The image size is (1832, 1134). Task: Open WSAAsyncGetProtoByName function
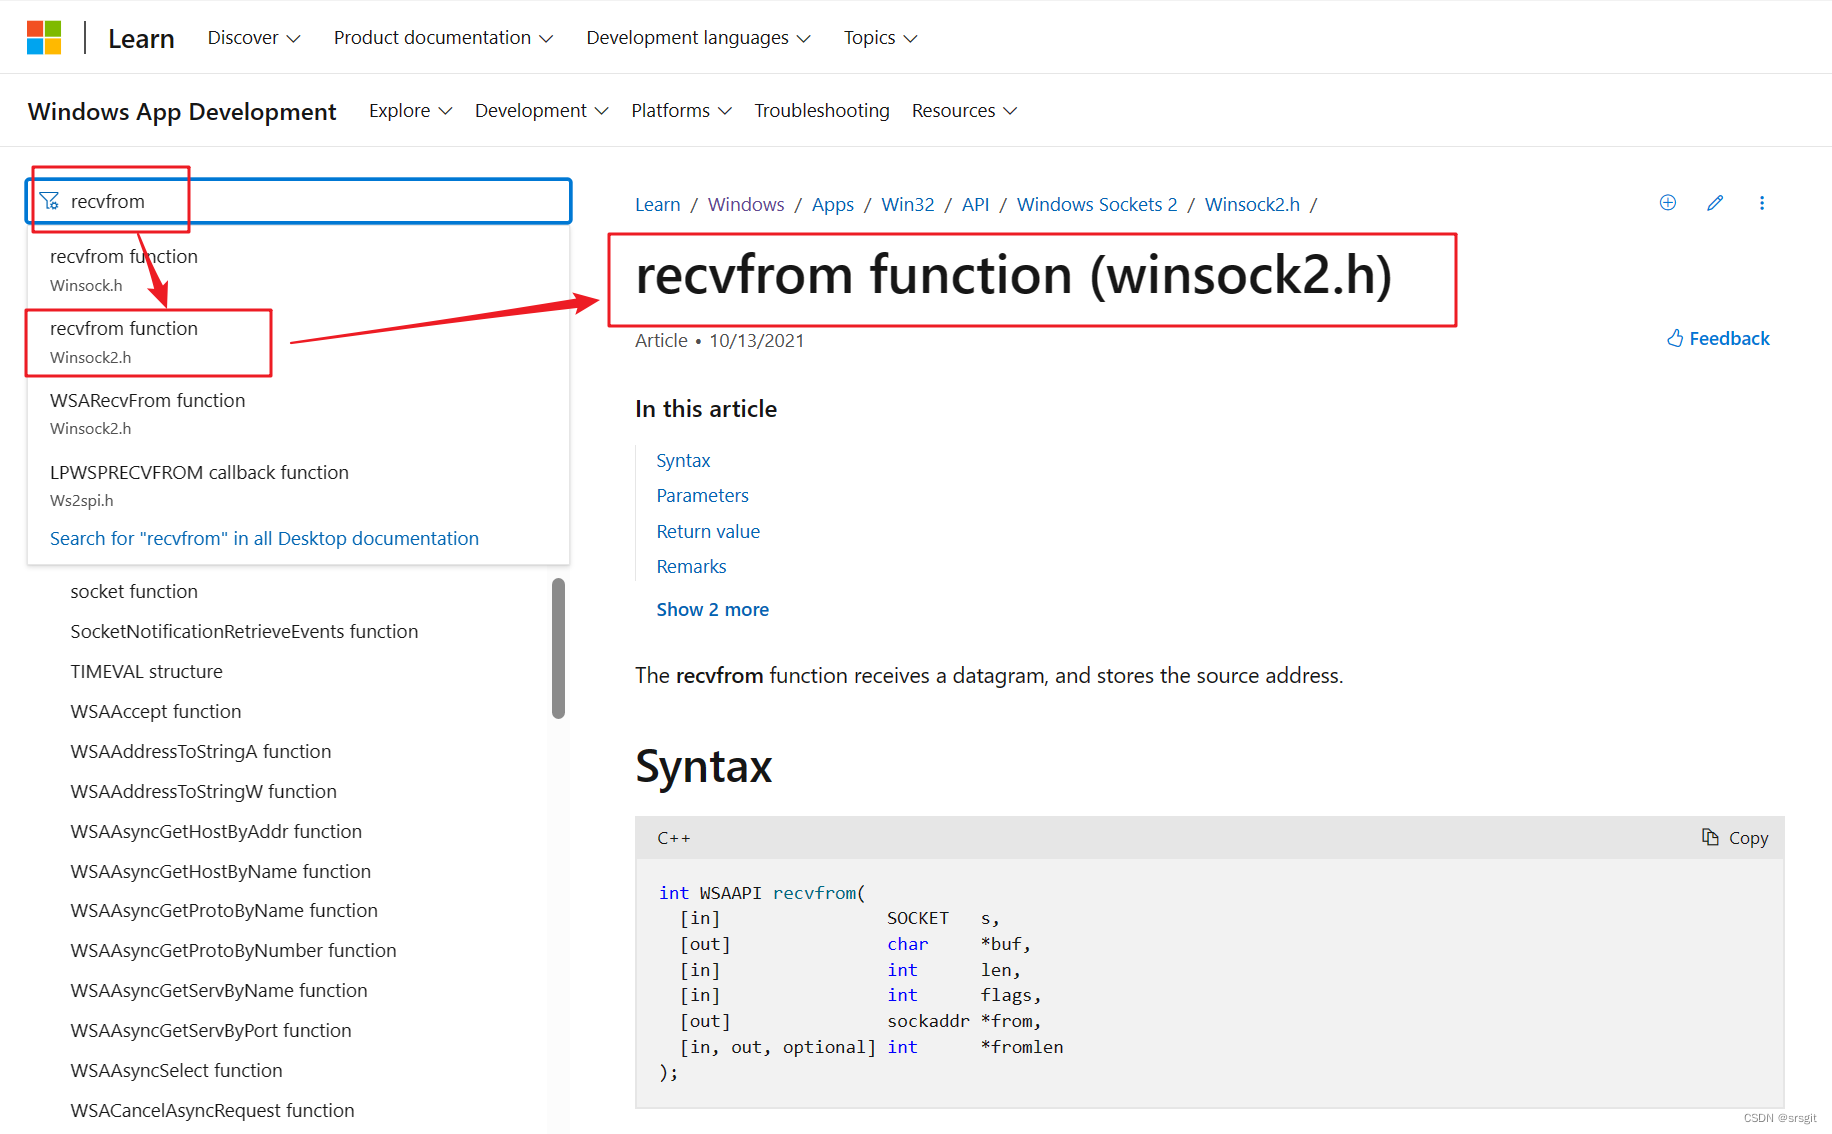pos(224,910)
